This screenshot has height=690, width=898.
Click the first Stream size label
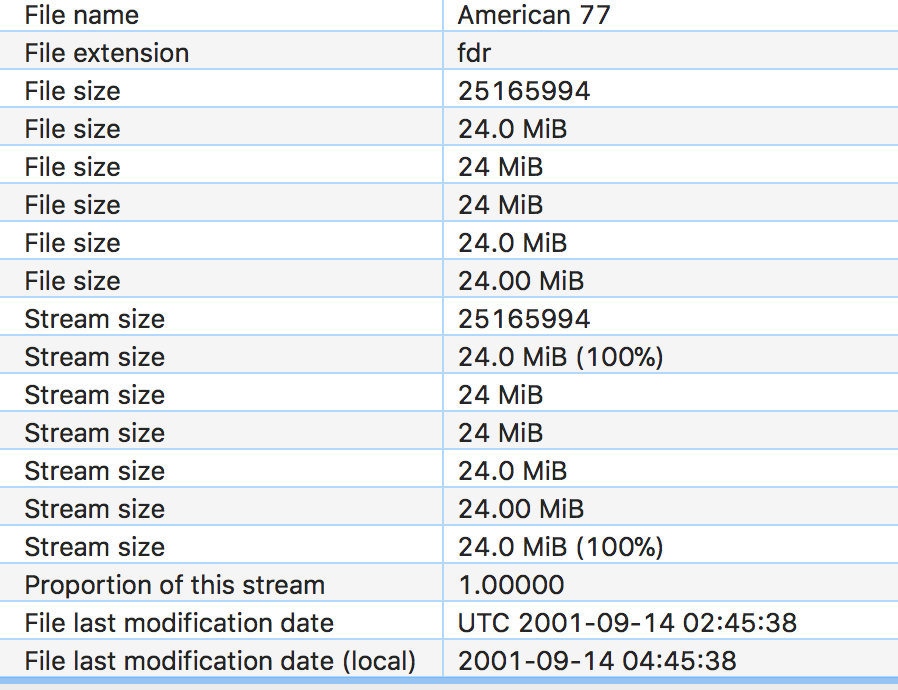pos(94,319)
